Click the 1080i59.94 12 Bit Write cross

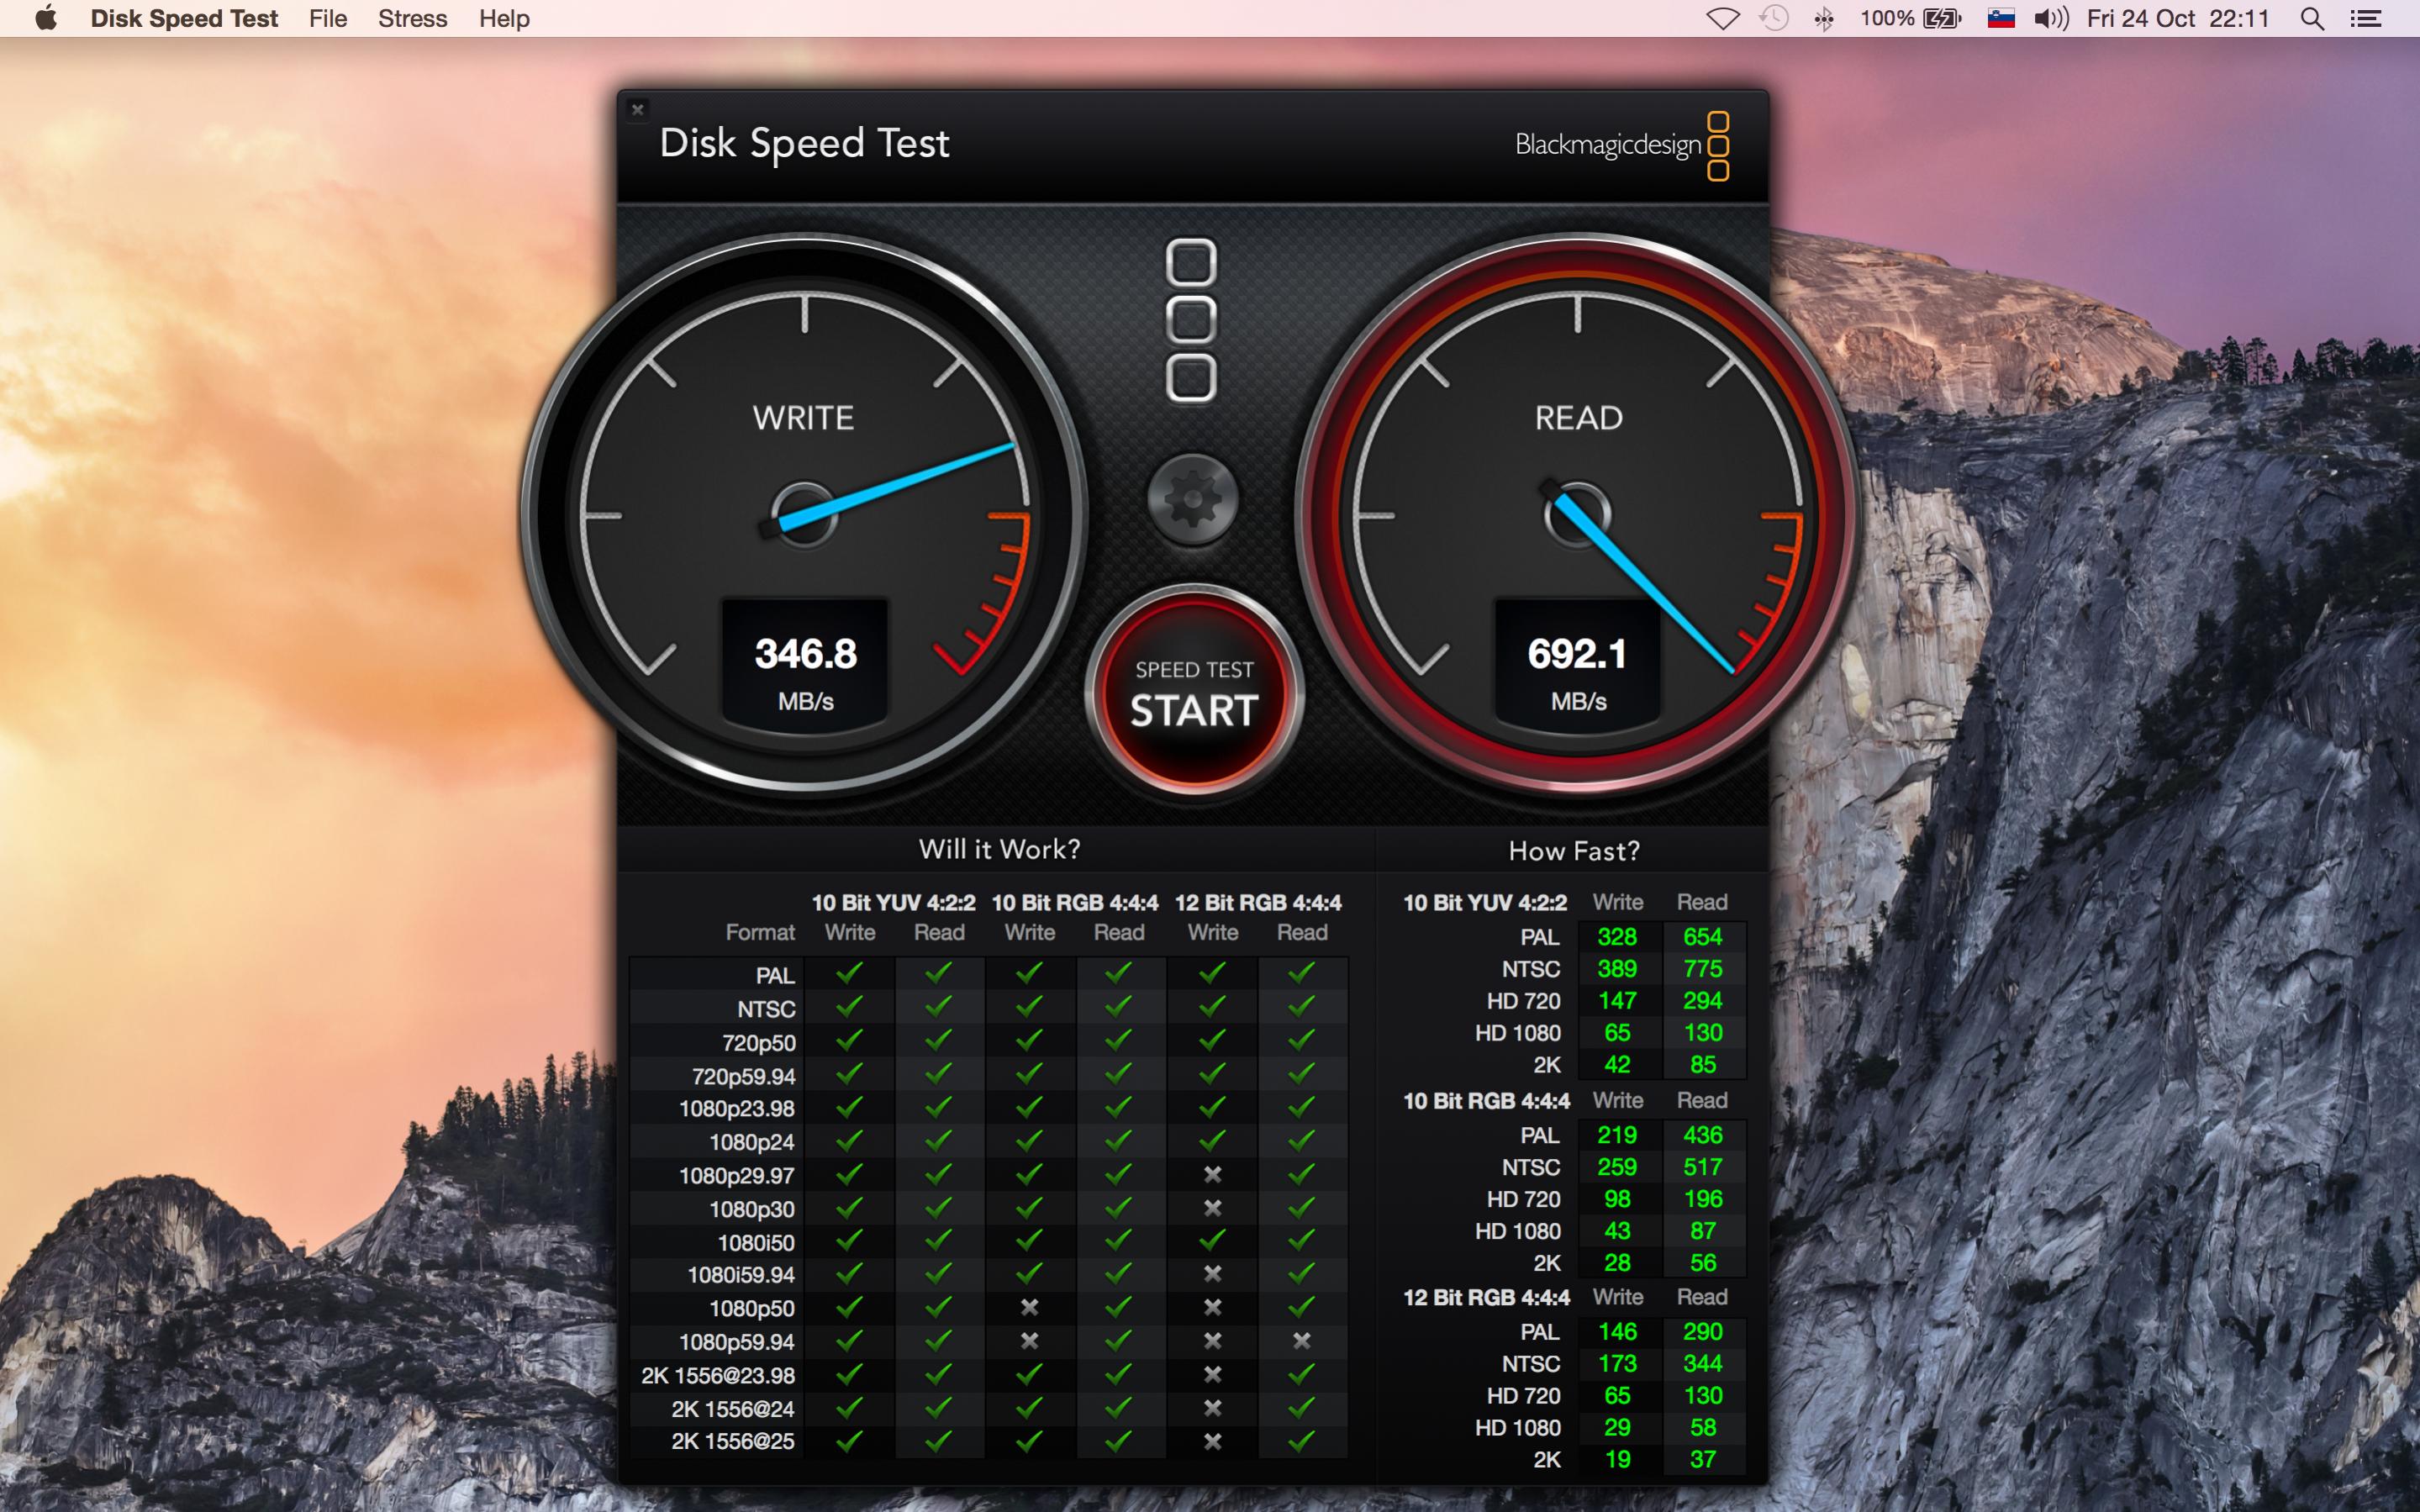coord(1212,1274)
